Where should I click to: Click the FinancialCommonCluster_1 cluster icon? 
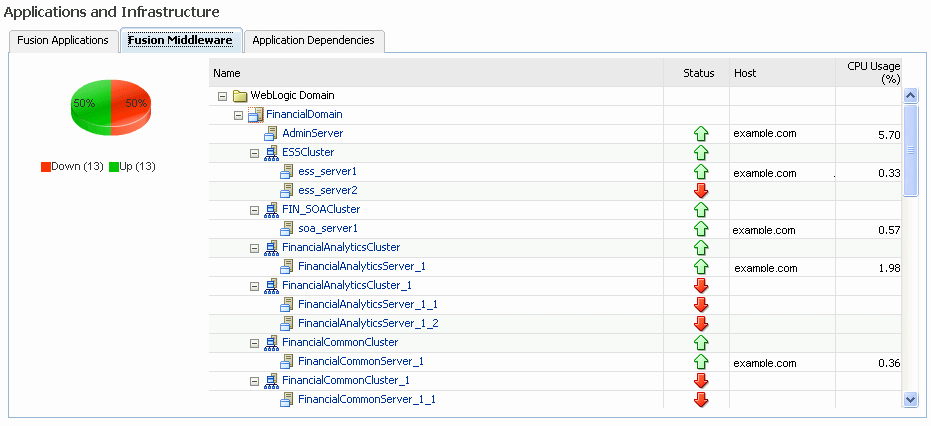coord(271,381)
